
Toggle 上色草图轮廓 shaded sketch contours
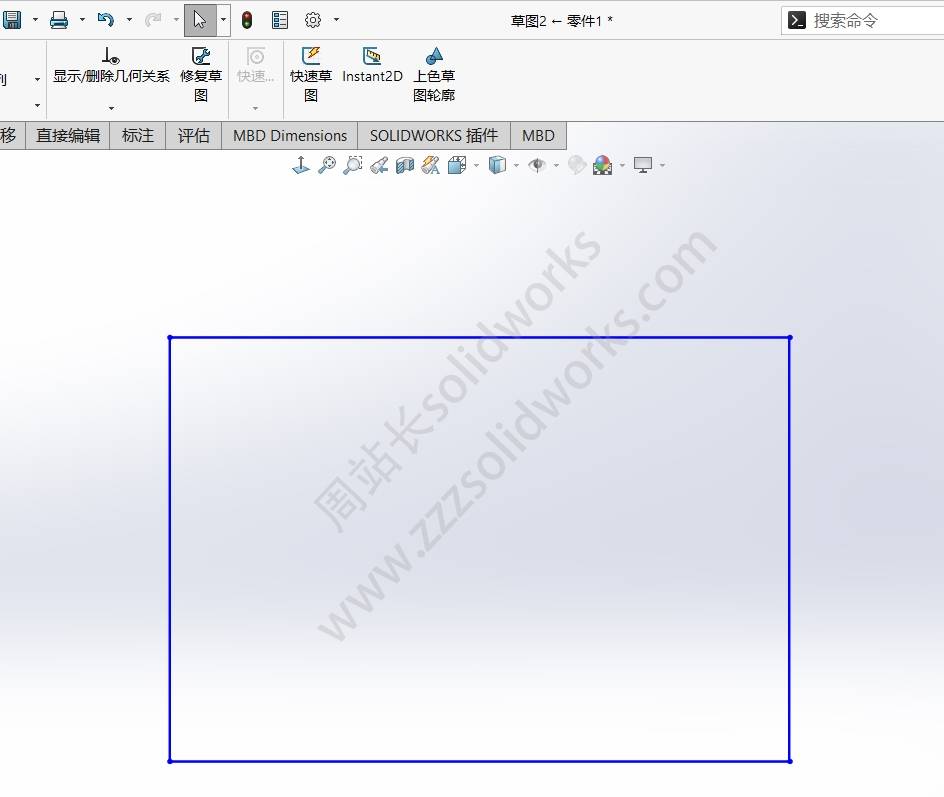434,75
